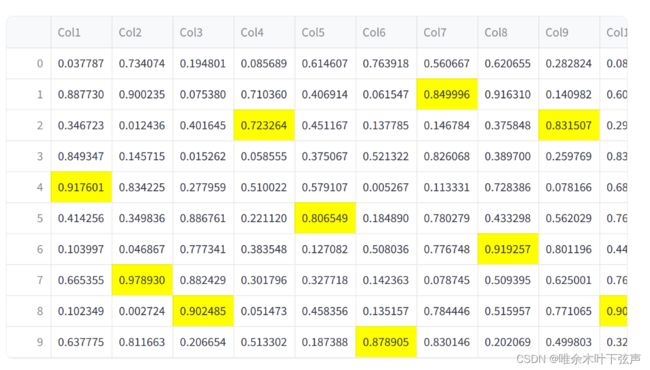Select the Col4 column header
Viewport: 650px width, 370px height.
pyautogui.click(x=264, y=32)
